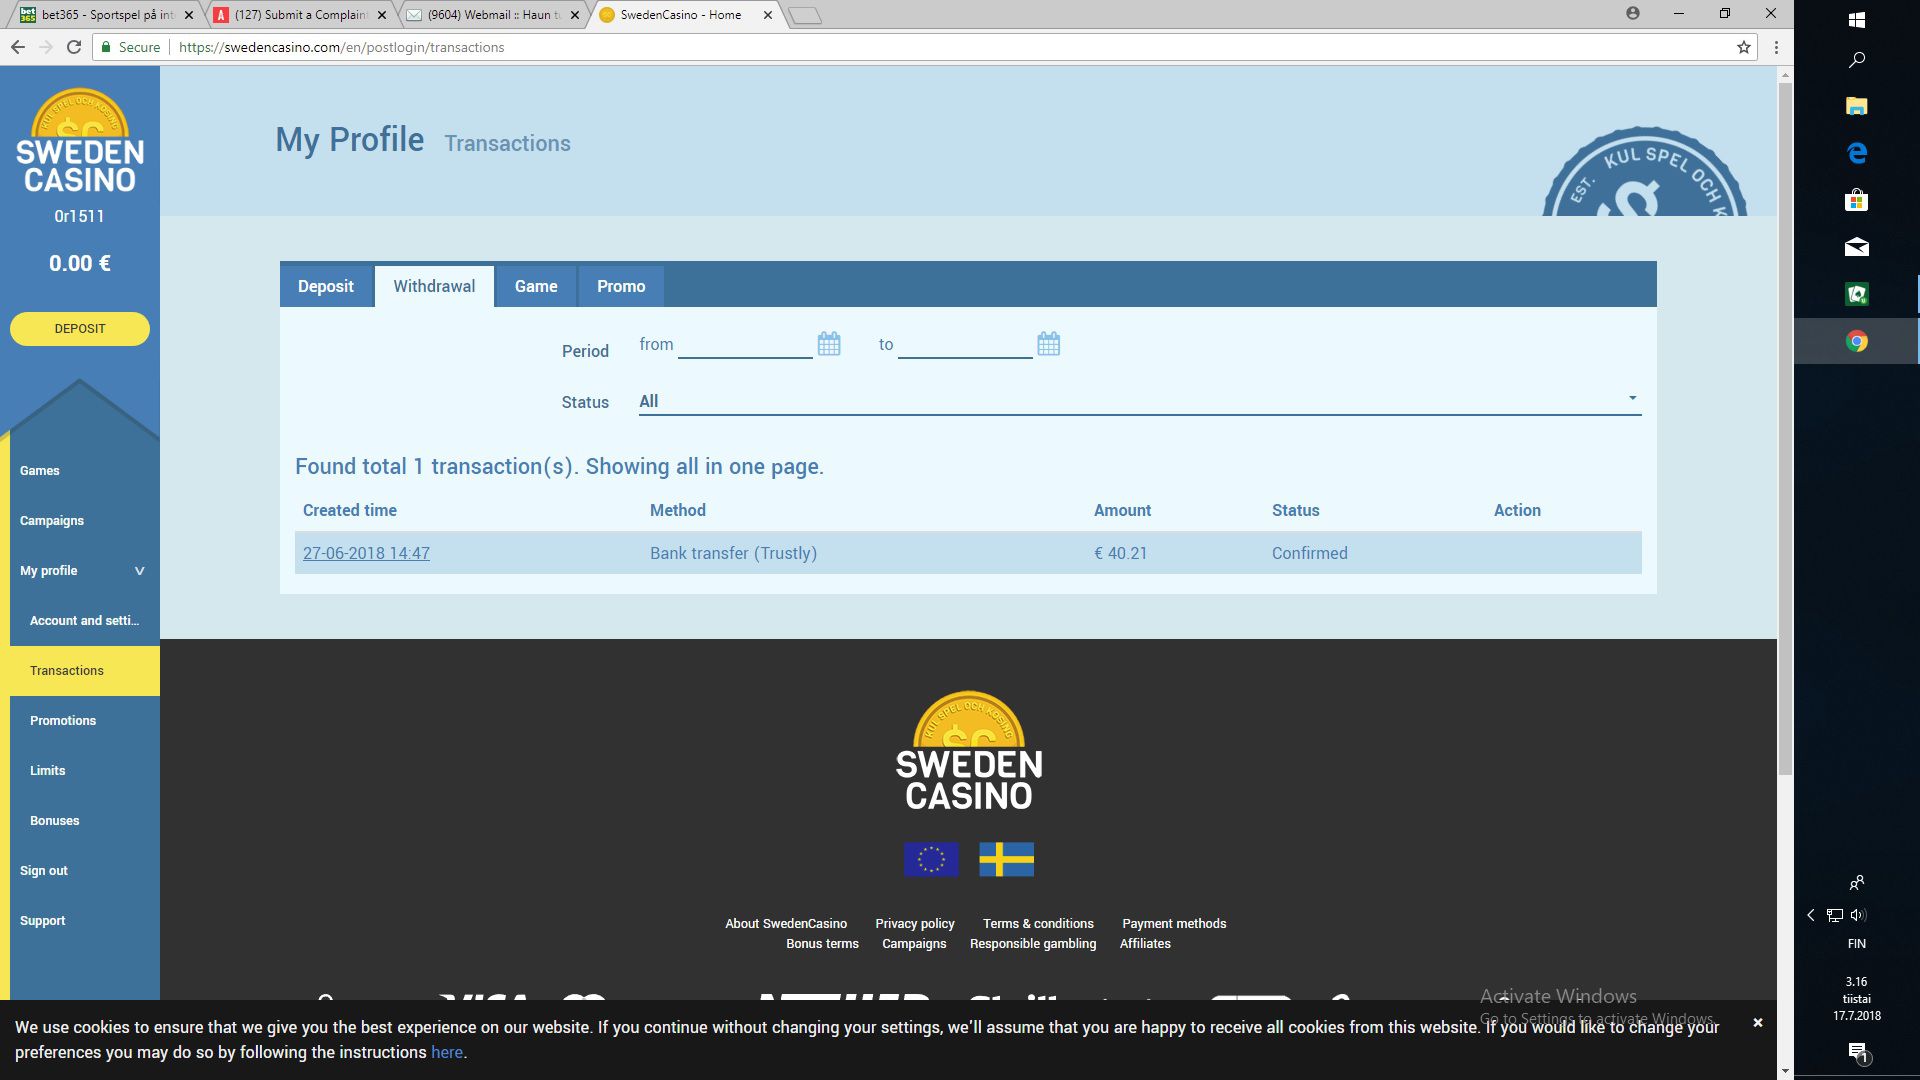1920x1080 pixels.
Task: Select the Withdrawal transactions tab
Action: [x=434, y=286]
